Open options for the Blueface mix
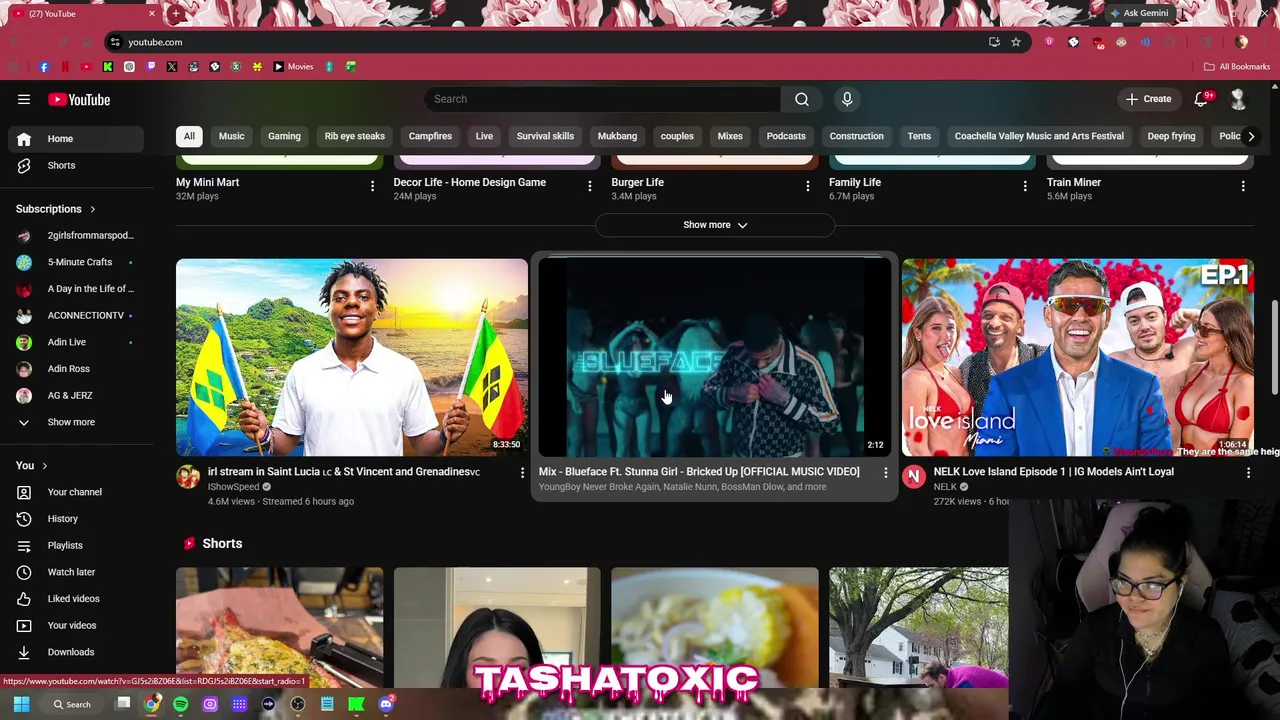This screenshot has width=1280, height=720. coord(885,472)
